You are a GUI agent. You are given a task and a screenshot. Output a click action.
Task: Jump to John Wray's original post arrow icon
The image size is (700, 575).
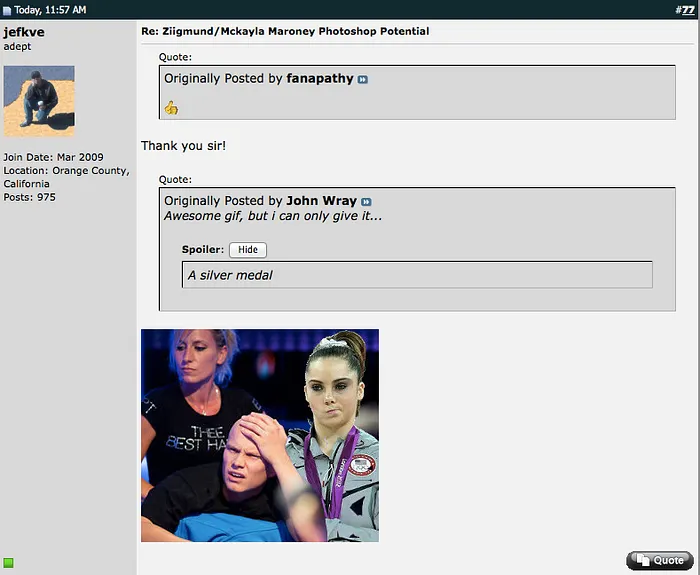(366, 202)
